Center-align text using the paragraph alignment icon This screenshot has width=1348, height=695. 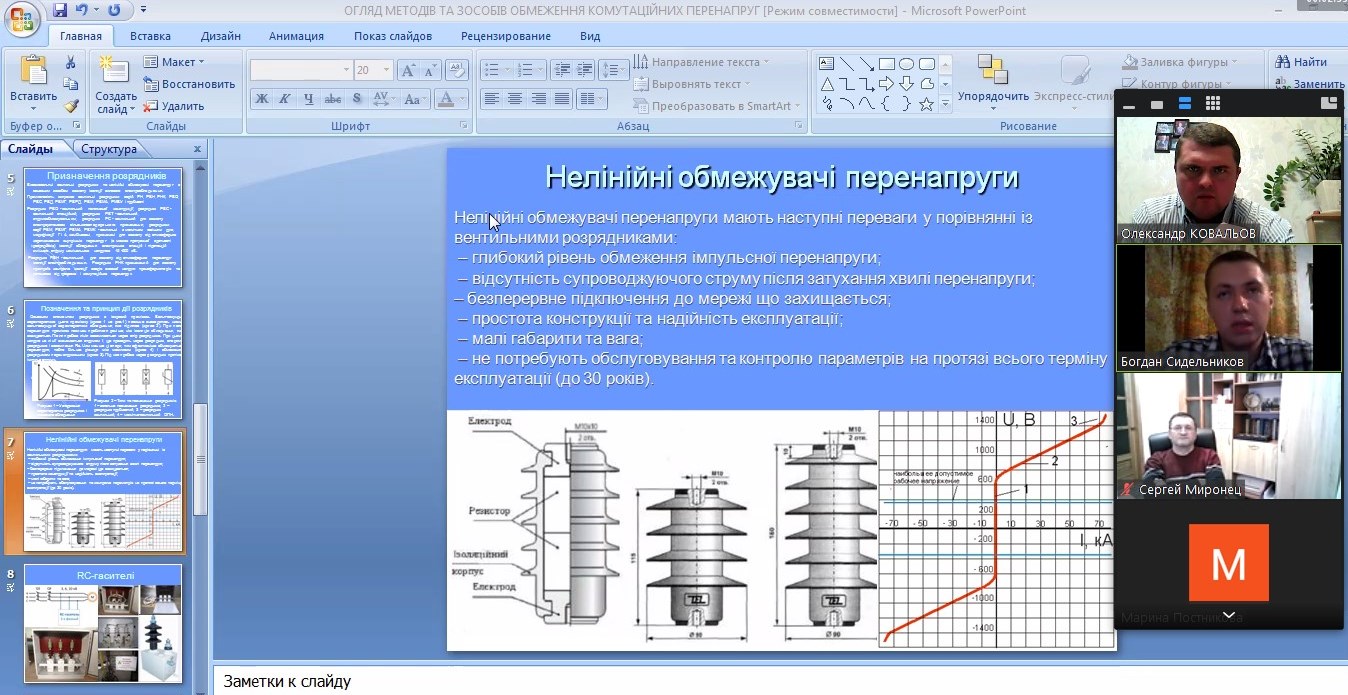tap(515, 98)
